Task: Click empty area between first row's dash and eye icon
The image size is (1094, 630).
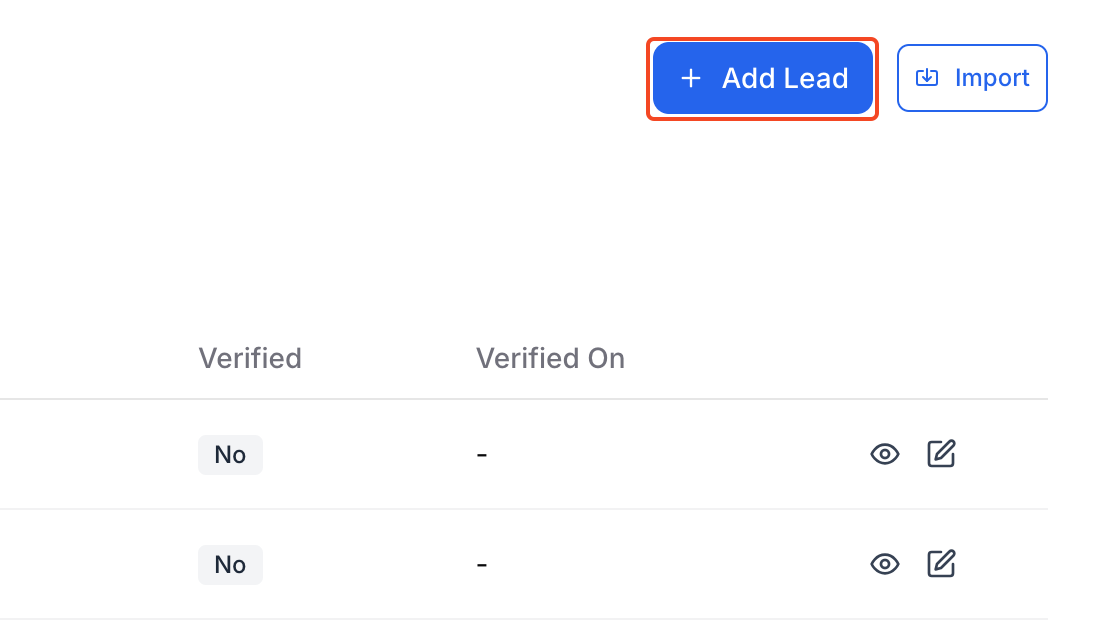Action: pos(677,455)
